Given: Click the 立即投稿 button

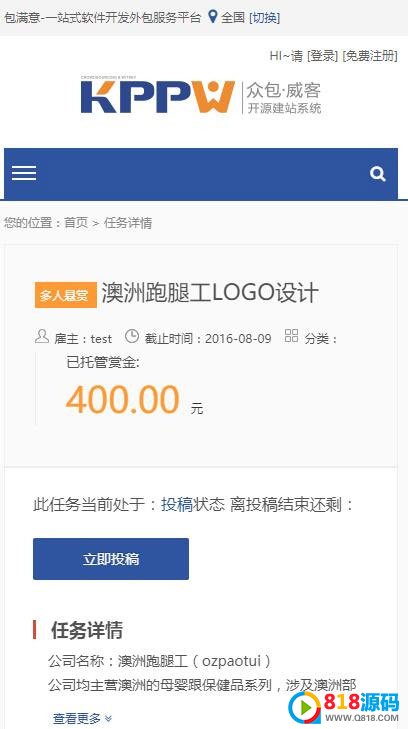Looking at the screenshot, I should pyautogui.click(x=111, y=559).
